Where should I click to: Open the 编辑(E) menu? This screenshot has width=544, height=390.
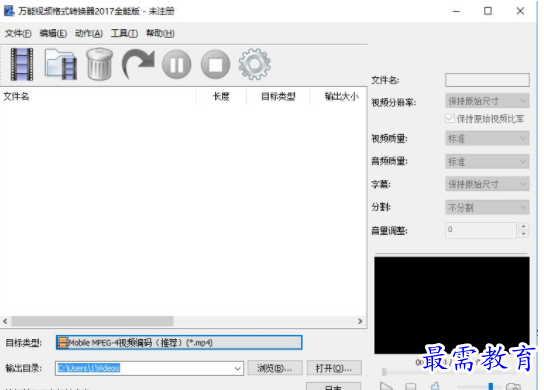click(x=53, y=33)
